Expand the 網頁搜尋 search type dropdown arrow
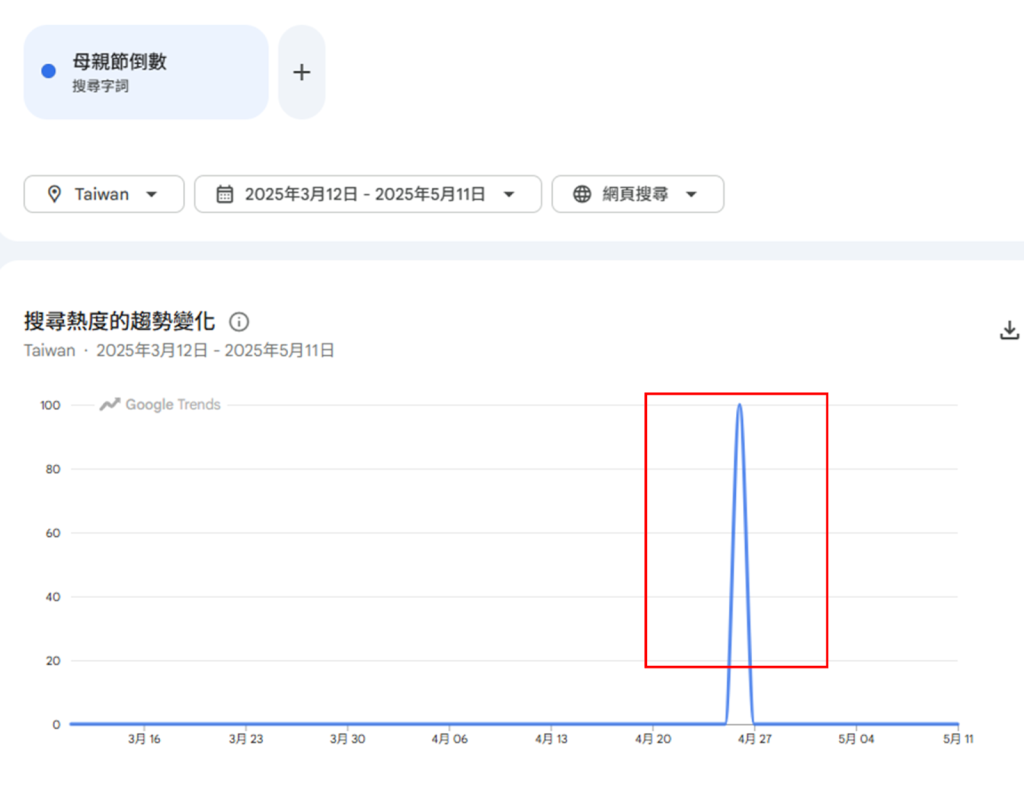The height and width of the screenshot is (788, 1024). point(691,194)
